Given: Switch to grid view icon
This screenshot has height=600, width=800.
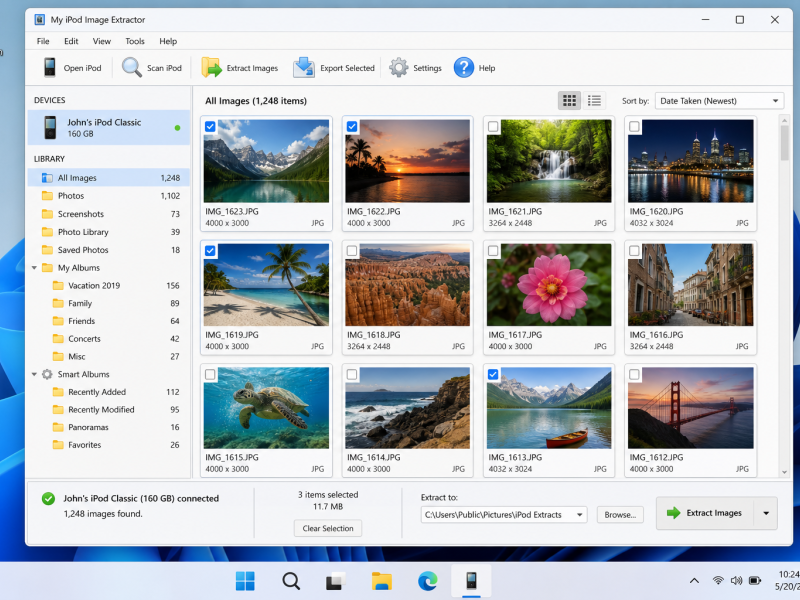Looking at the screenshot, I should [569, 101].
